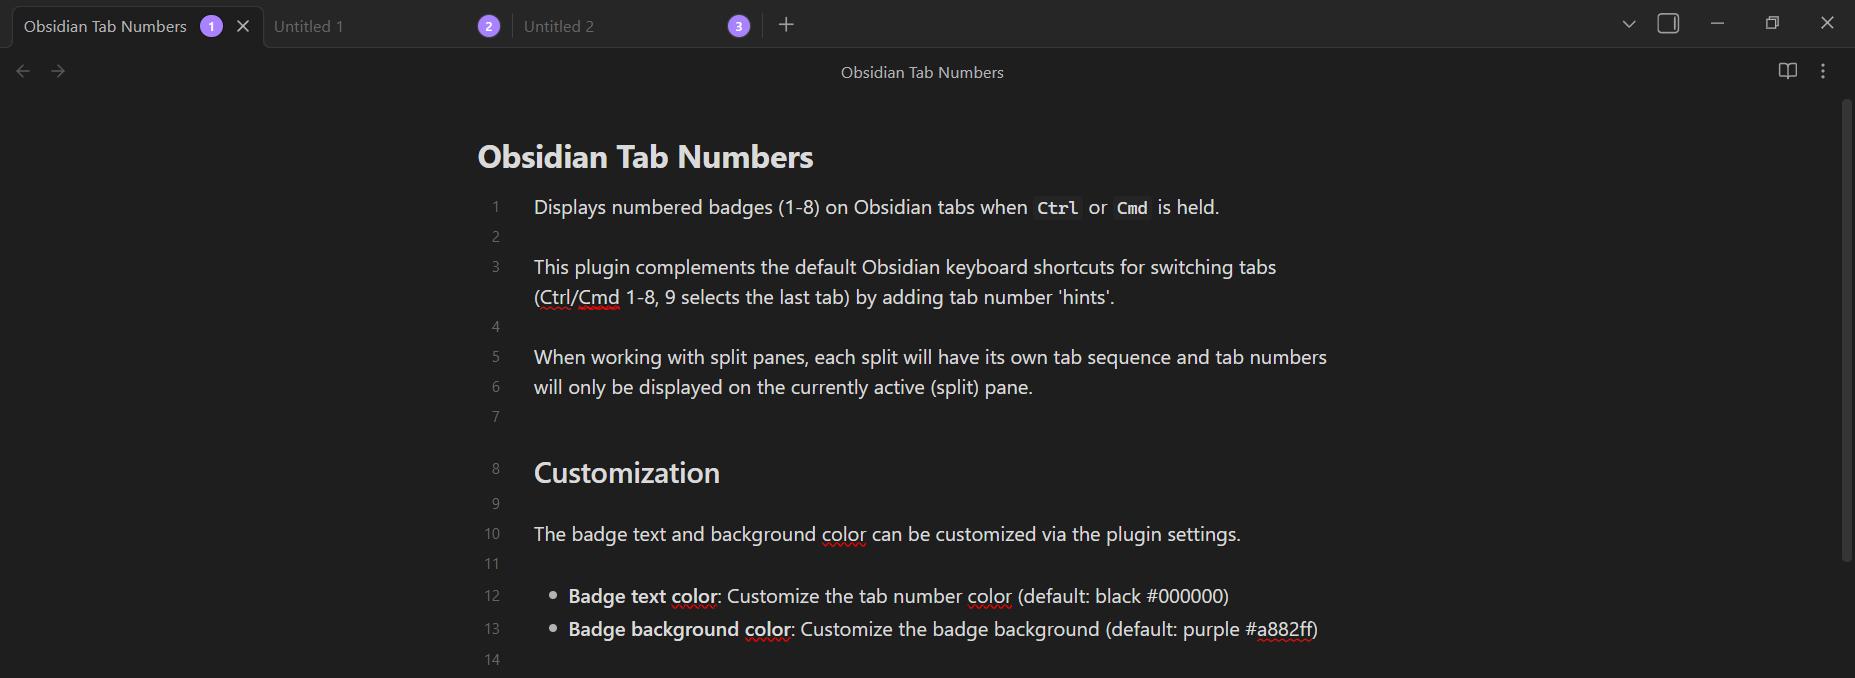Viewport: 1855px width, 678px height.
Task: Select the Obsidian Tab Numbers tab
Action: tap(105, 26)
